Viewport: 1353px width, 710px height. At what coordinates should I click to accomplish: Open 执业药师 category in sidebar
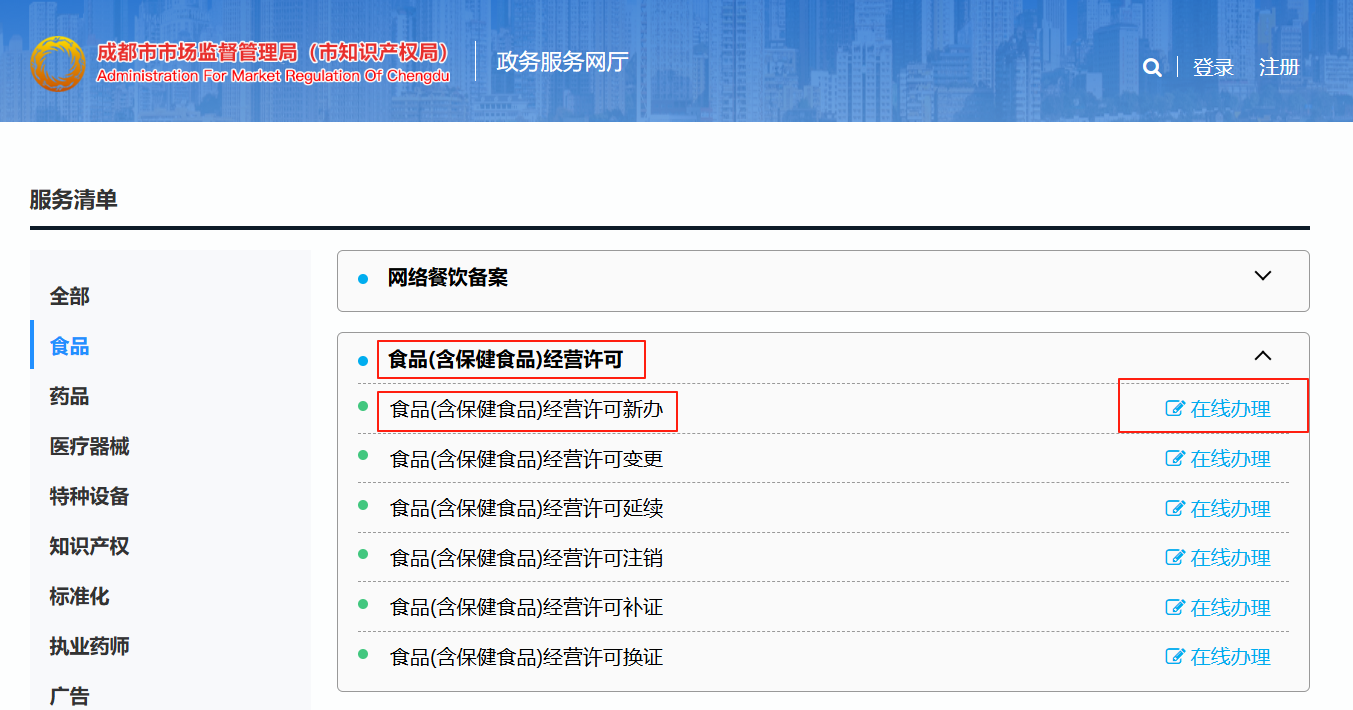coord(90,647)
